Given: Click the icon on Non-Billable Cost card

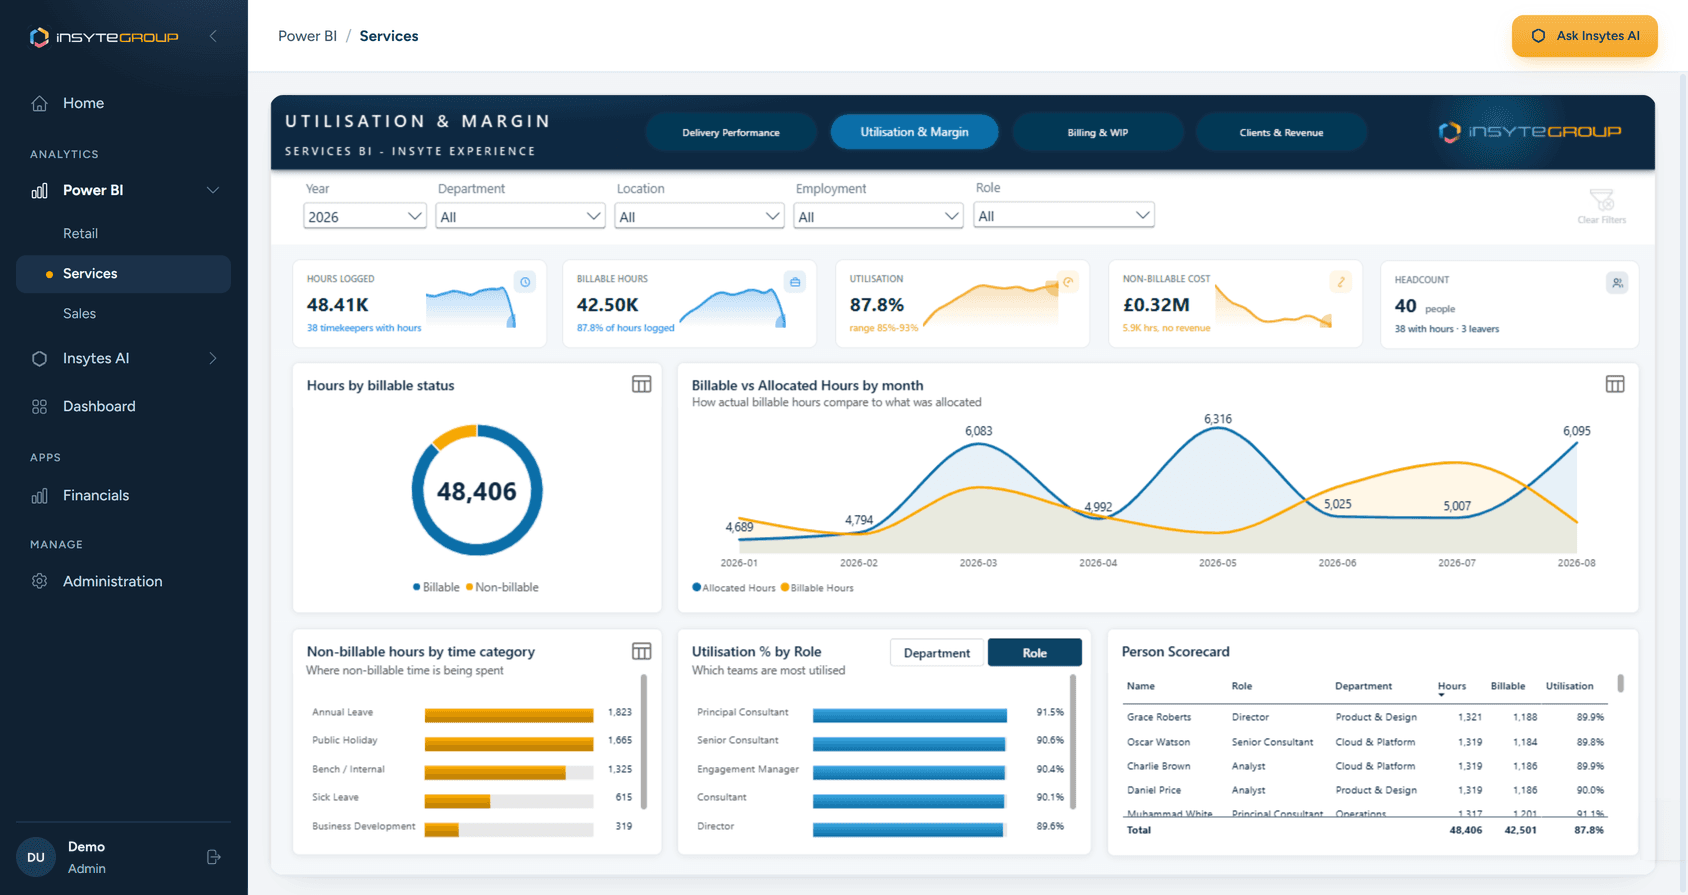Looking at the screenshot, I should point(1341,282).
